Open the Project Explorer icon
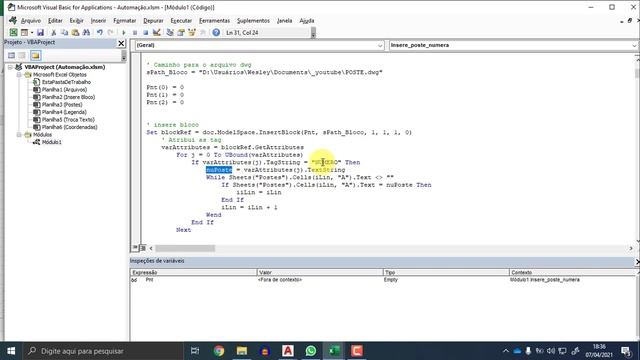 170,32
